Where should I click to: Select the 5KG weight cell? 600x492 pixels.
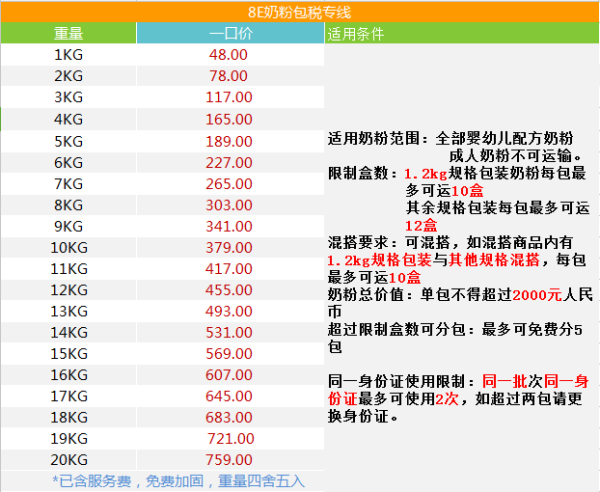pos(68,142)
